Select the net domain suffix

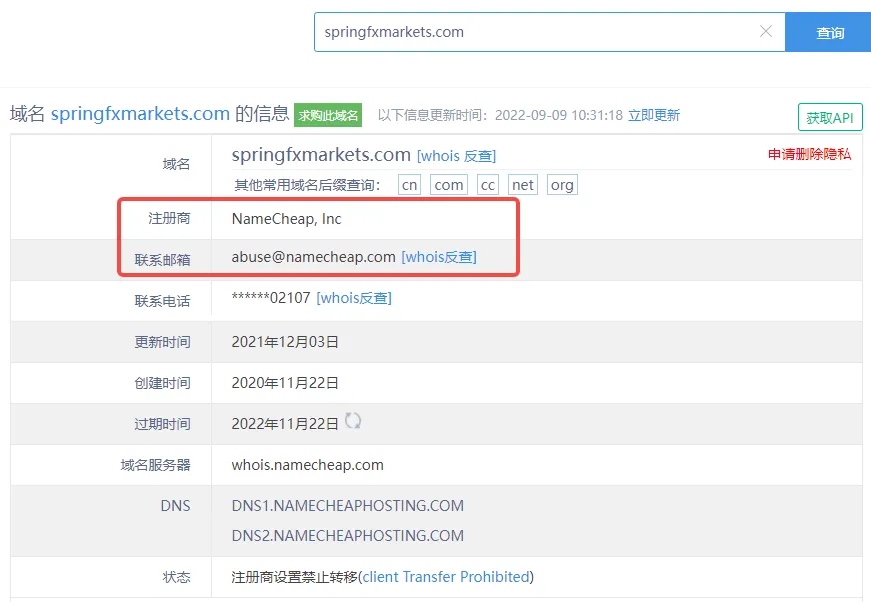(523, 185)
